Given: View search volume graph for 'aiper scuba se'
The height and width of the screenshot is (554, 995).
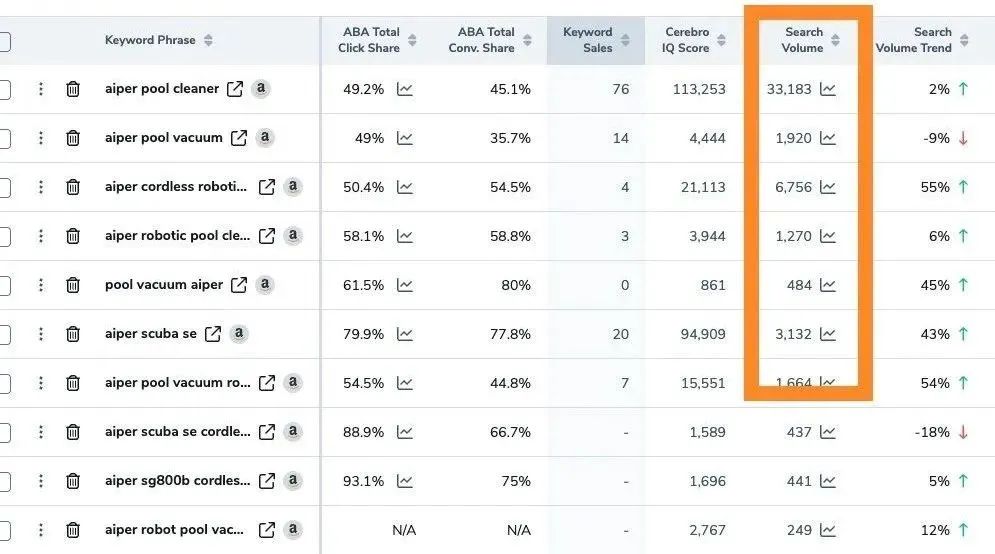Looking at the screenshot, I should [827, 334].
